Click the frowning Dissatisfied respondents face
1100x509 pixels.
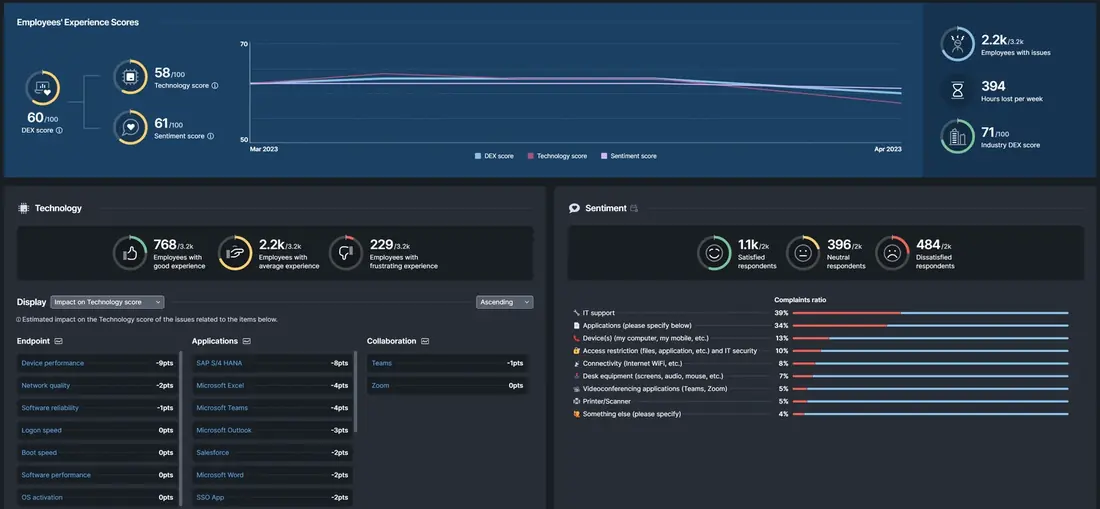[x=892, y=252]
